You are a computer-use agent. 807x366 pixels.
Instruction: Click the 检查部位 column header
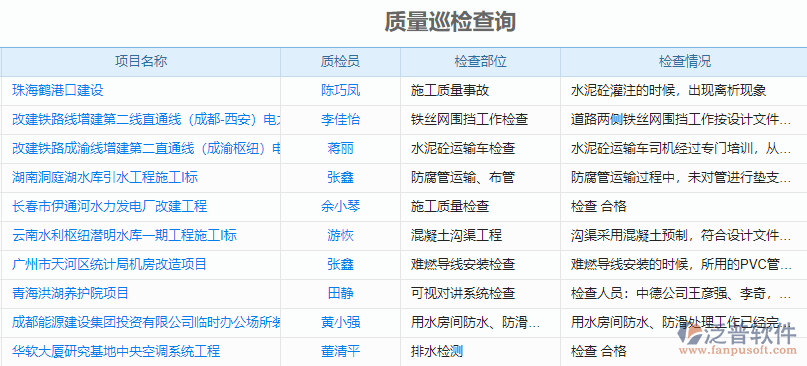click(x=480, y=62)
